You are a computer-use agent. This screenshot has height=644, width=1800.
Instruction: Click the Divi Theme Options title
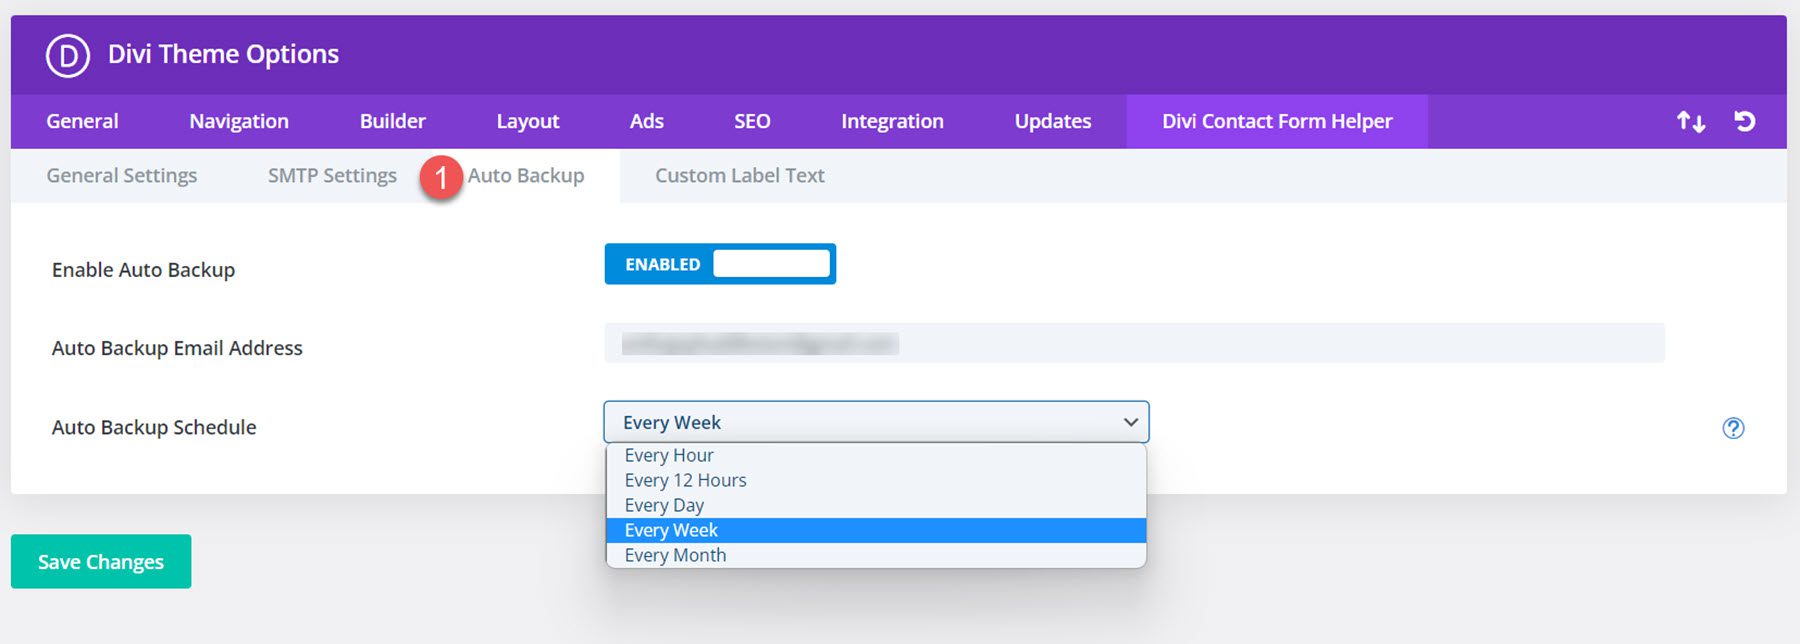click(223, 55)
